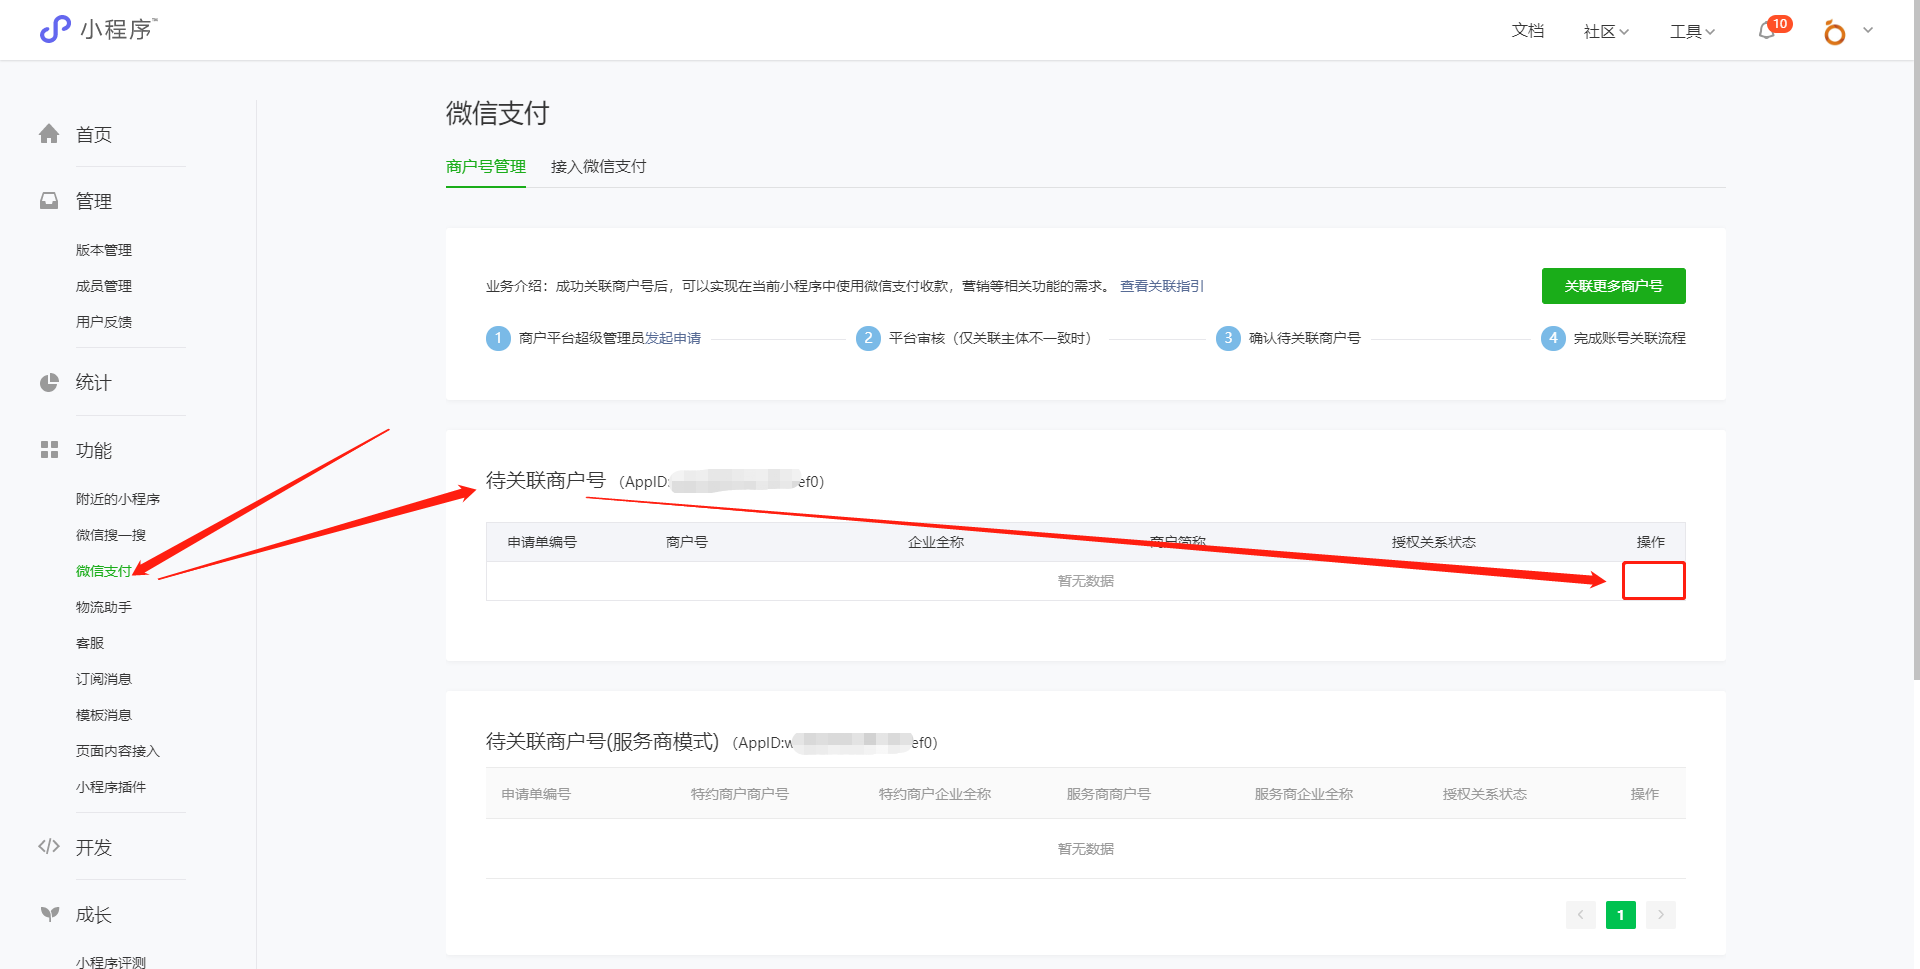This screenshot has width=1920, height=969.
Task: Select 成长 in the sidebar
Action: coord(94,914)
